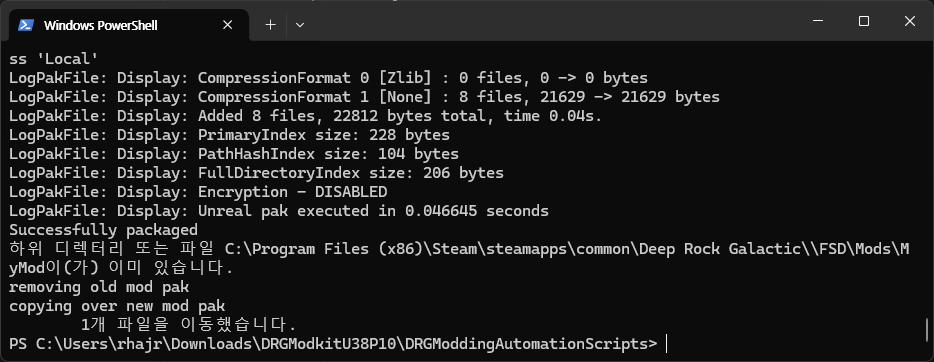This screenshot has height=362, width=934.
Task: Click the Deep Rock Galactic path text
Action: click(721, 249)
